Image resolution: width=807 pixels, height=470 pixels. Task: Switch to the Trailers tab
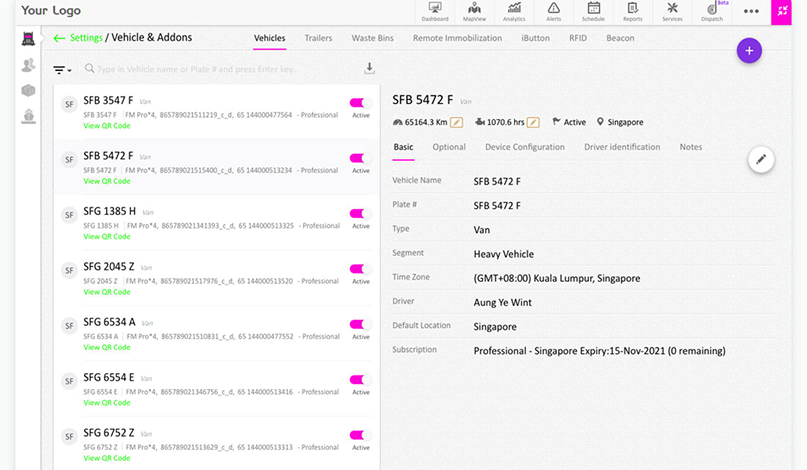tap(318, 38)
